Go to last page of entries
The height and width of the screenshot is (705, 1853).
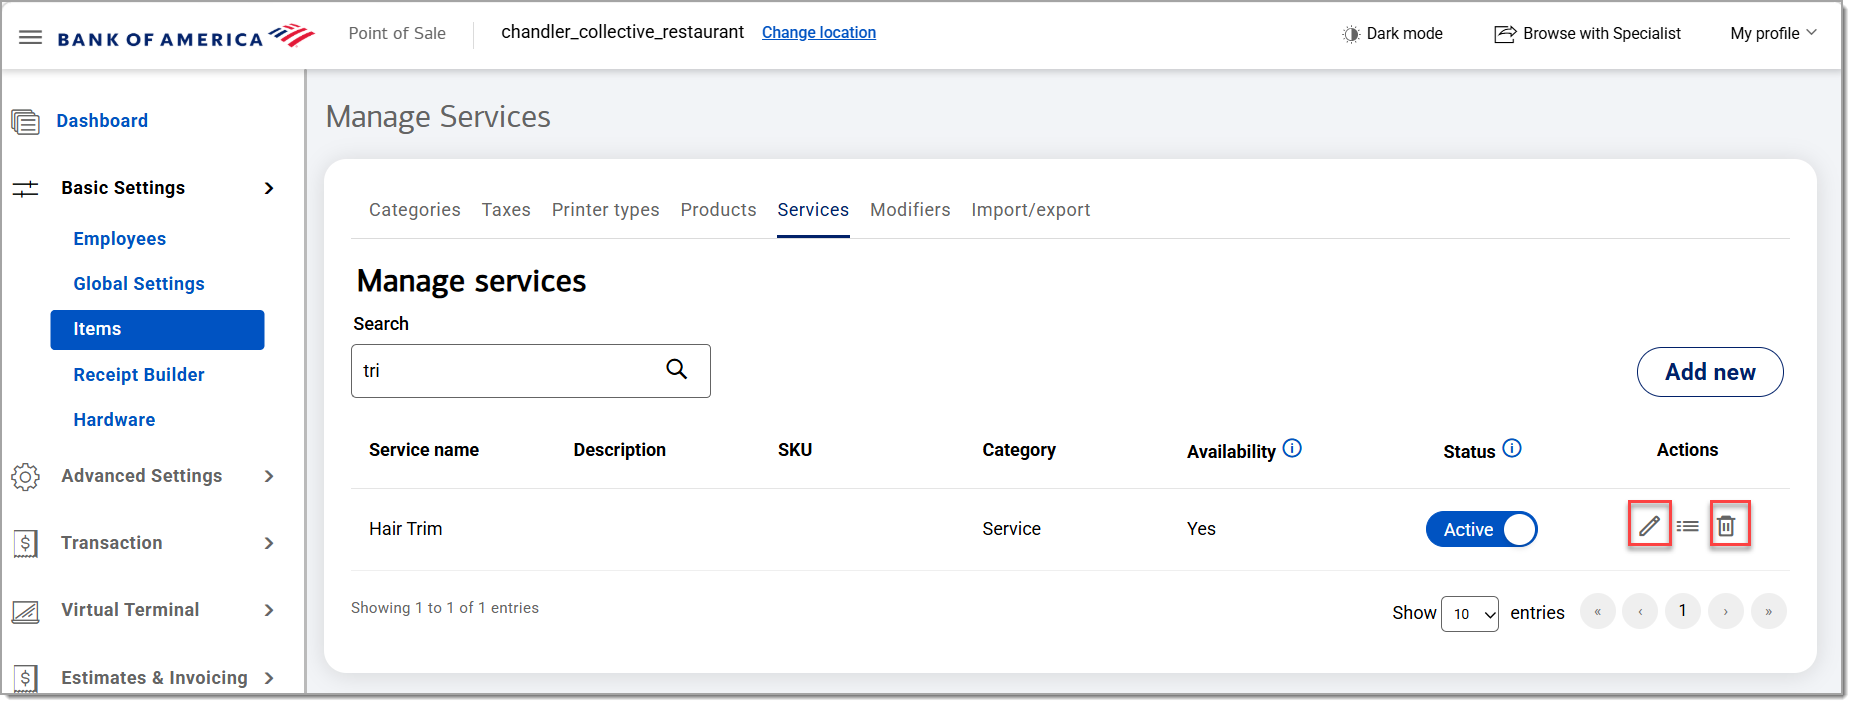point(1769,611)
